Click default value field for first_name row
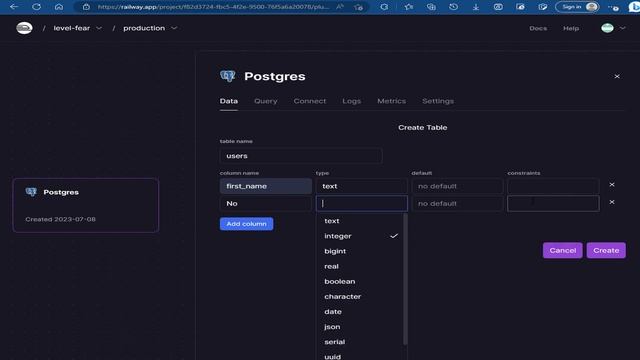The width and height of the screenshot is (640, 360). pyautogui.click(x=457, y=186)
